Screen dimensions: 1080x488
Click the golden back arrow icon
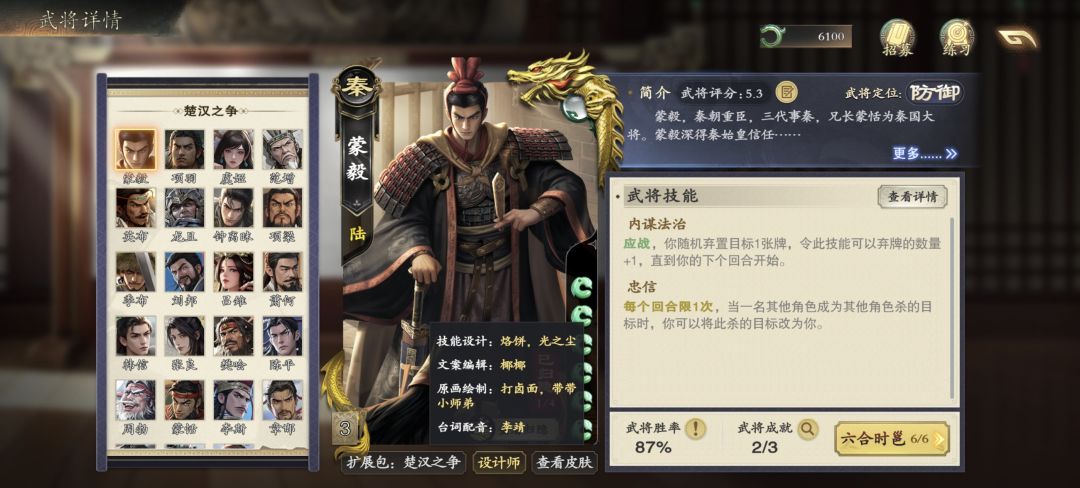tap(1017, 38)
